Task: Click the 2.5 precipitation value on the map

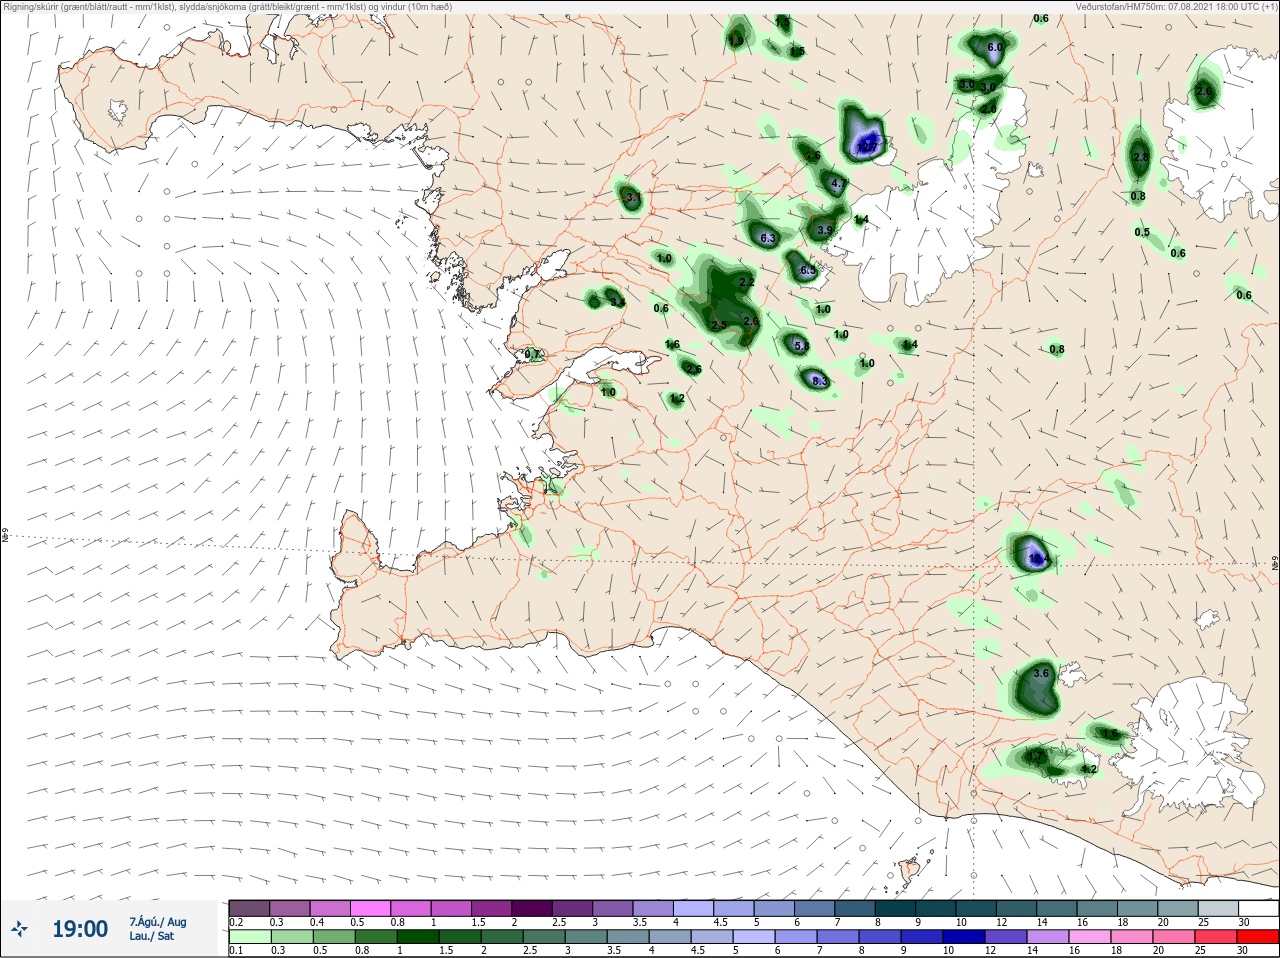Action: pyautogui.click(x=718, y=325)
